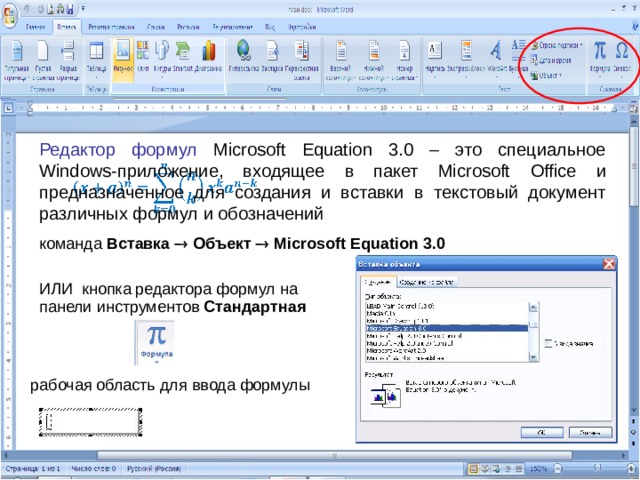This screenshot has height=480, width=640.
Task: Confirm the Insert Object dialog with OK
Action: point(542,432)
